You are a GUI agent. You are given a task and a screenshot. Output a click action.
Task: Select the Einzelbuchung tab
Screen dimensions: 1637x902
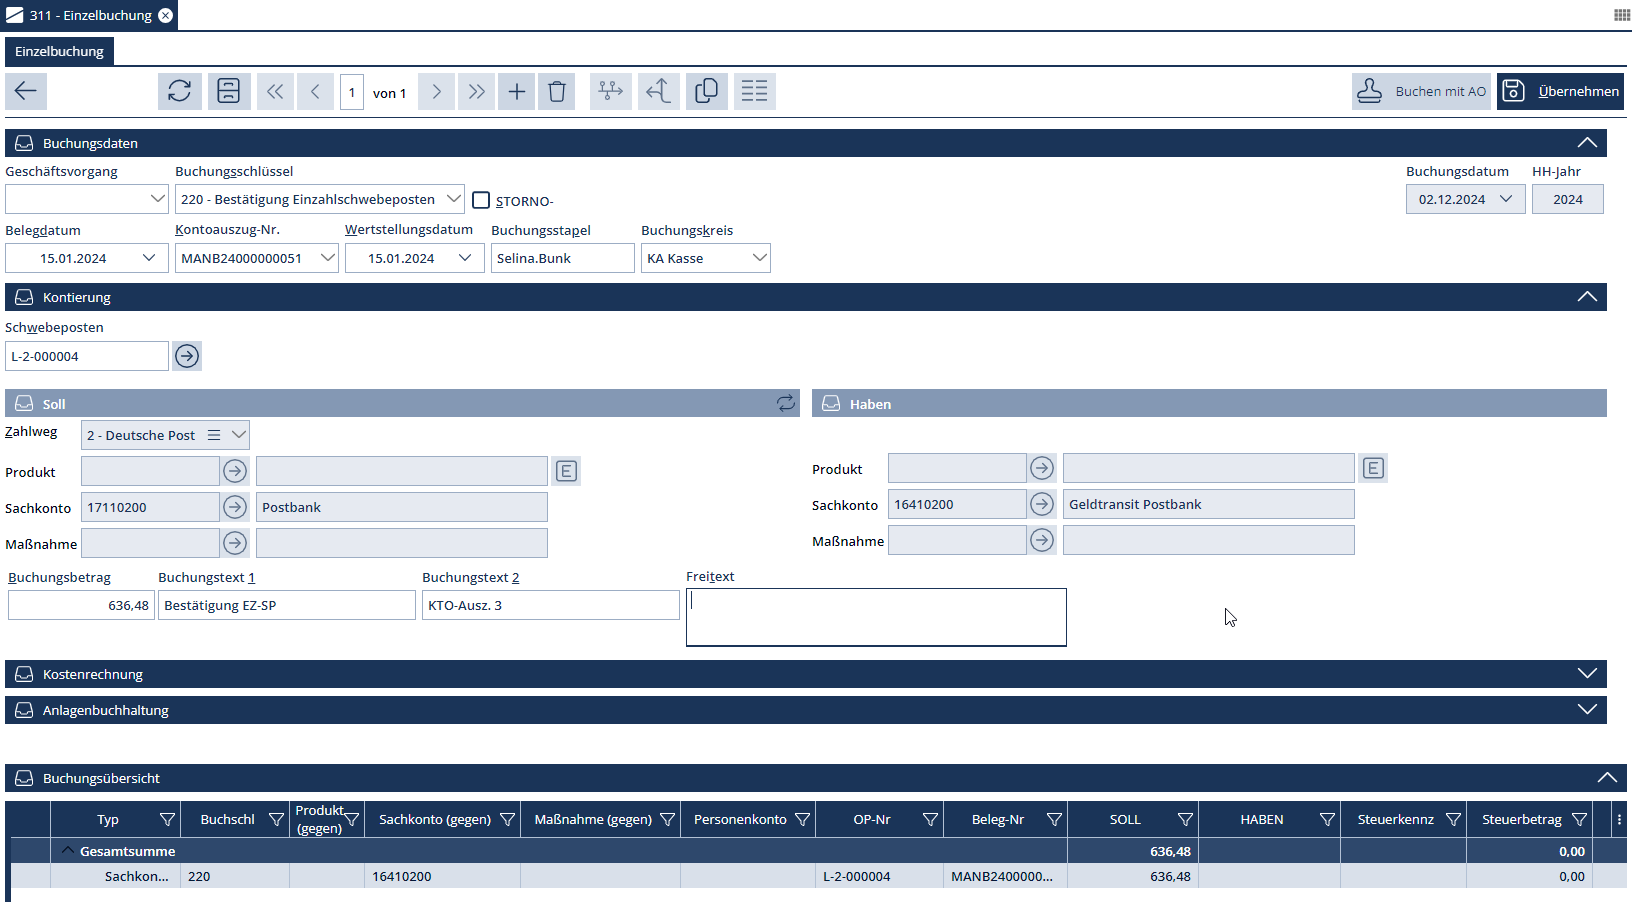coord(59,51)
